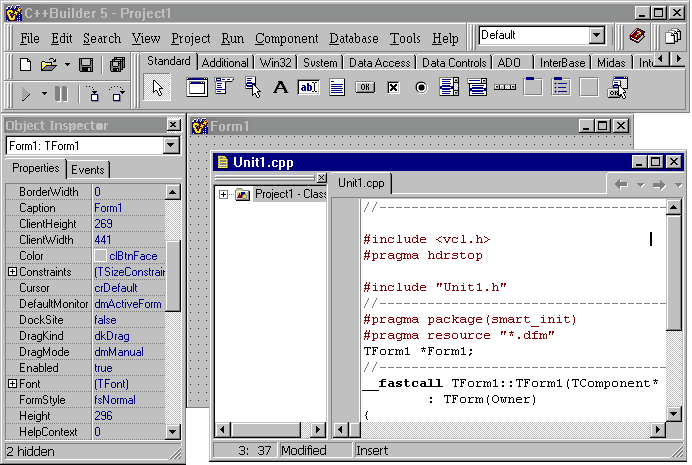Select the arrow pointer tool in the palette
Viewport: 692px width, 465px height.
click(158, 88)
